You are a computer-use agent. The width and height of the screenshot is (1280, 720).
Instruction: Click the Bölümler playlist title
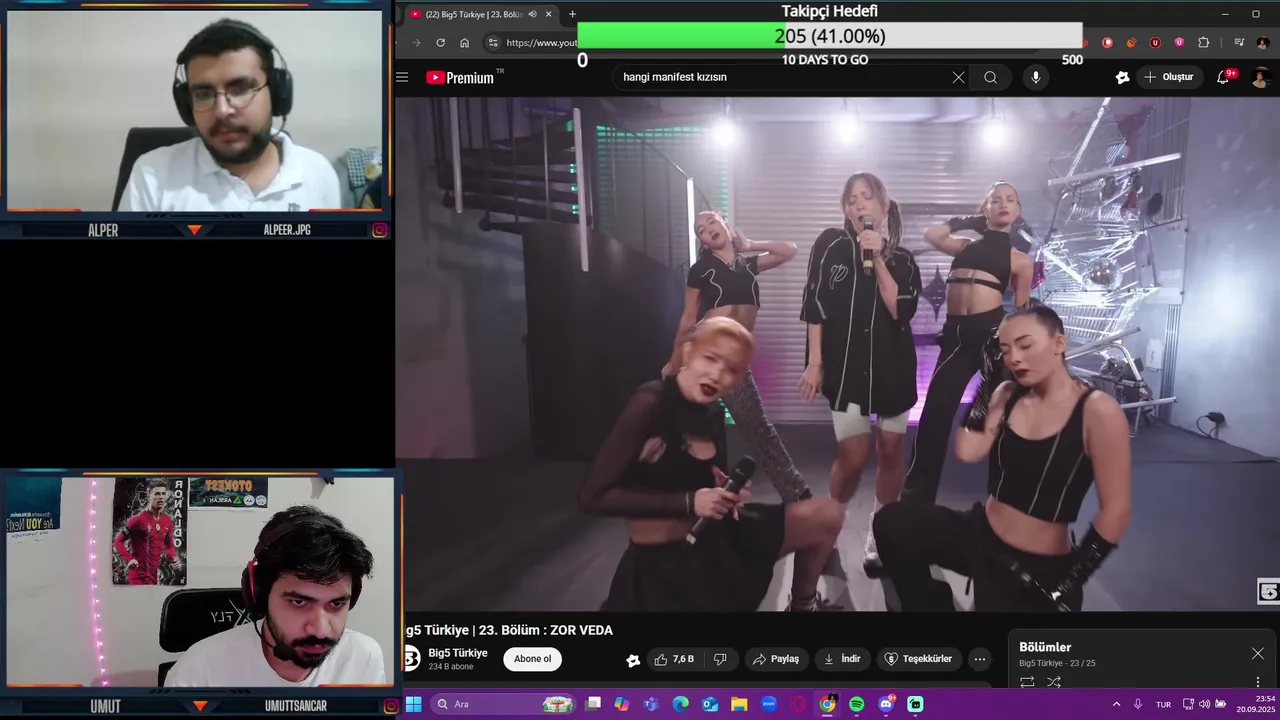point(1045,647)
